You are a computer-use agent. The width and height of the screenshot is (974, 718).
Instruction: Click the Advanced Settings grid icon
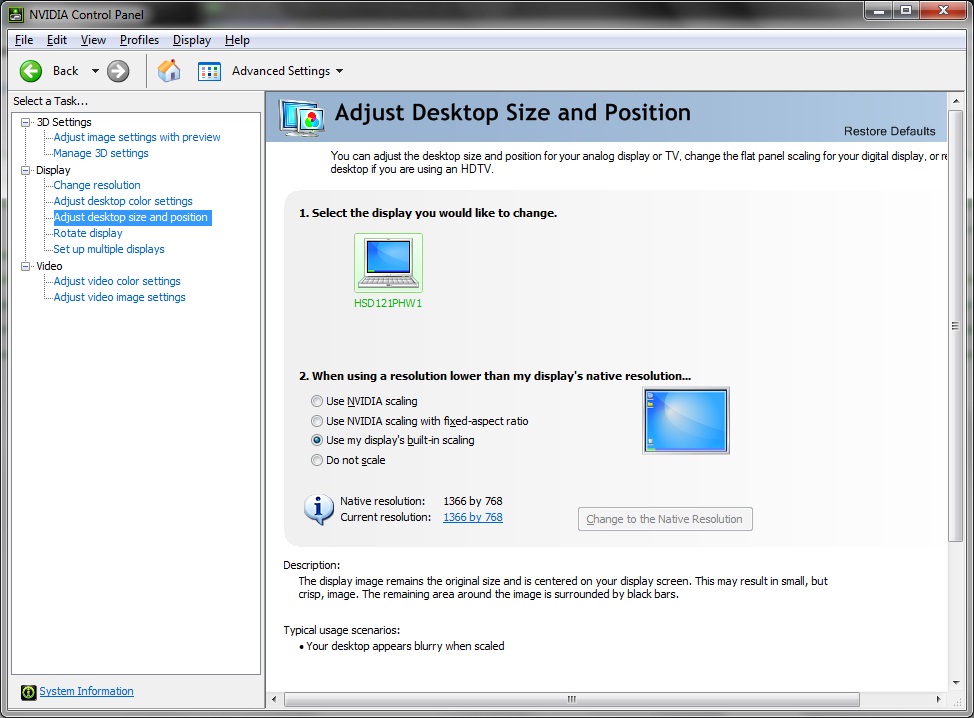point(209,71)
